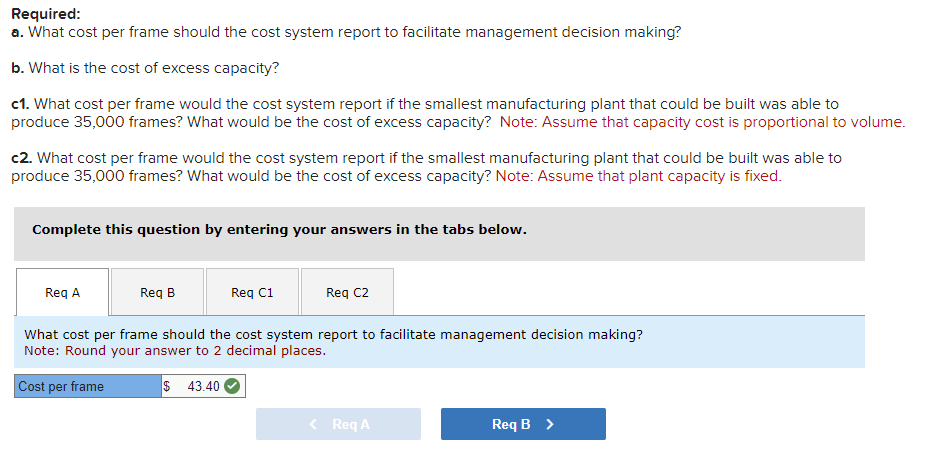Click the note 'plant capacity is fixed'
This screenshot has width=947, height=463.
coord(638,176)
